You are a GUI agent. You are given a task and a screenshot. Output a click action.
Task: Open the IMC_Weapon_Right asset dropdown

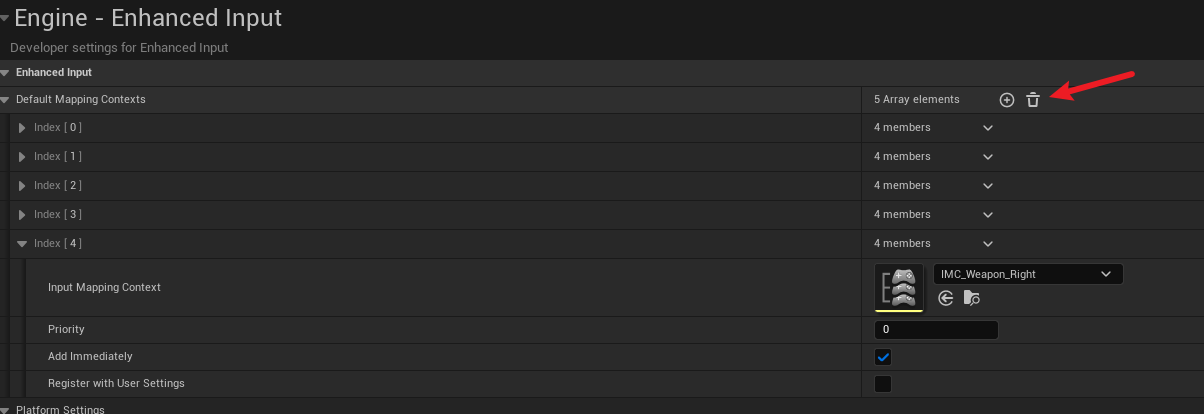tap(1028, 274)
